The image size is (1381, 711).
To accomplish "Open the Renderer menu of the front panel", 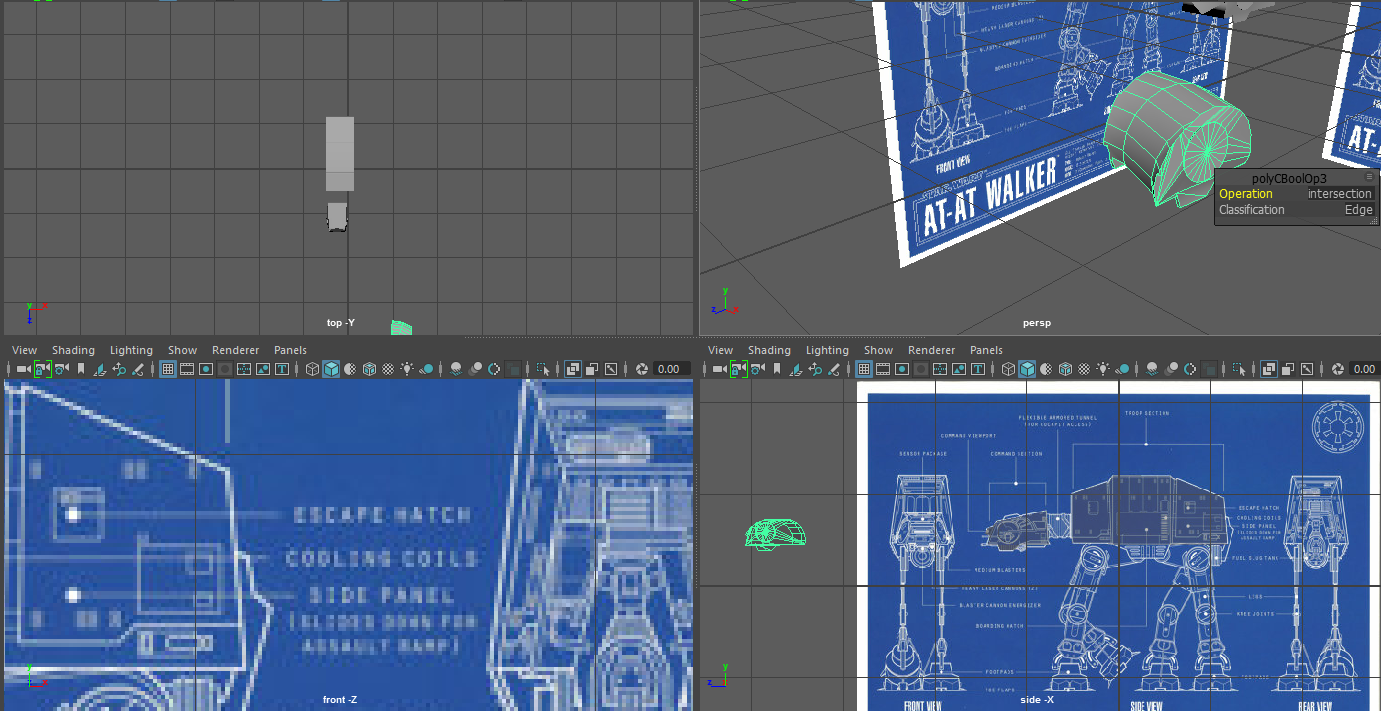I will [235, 350].
